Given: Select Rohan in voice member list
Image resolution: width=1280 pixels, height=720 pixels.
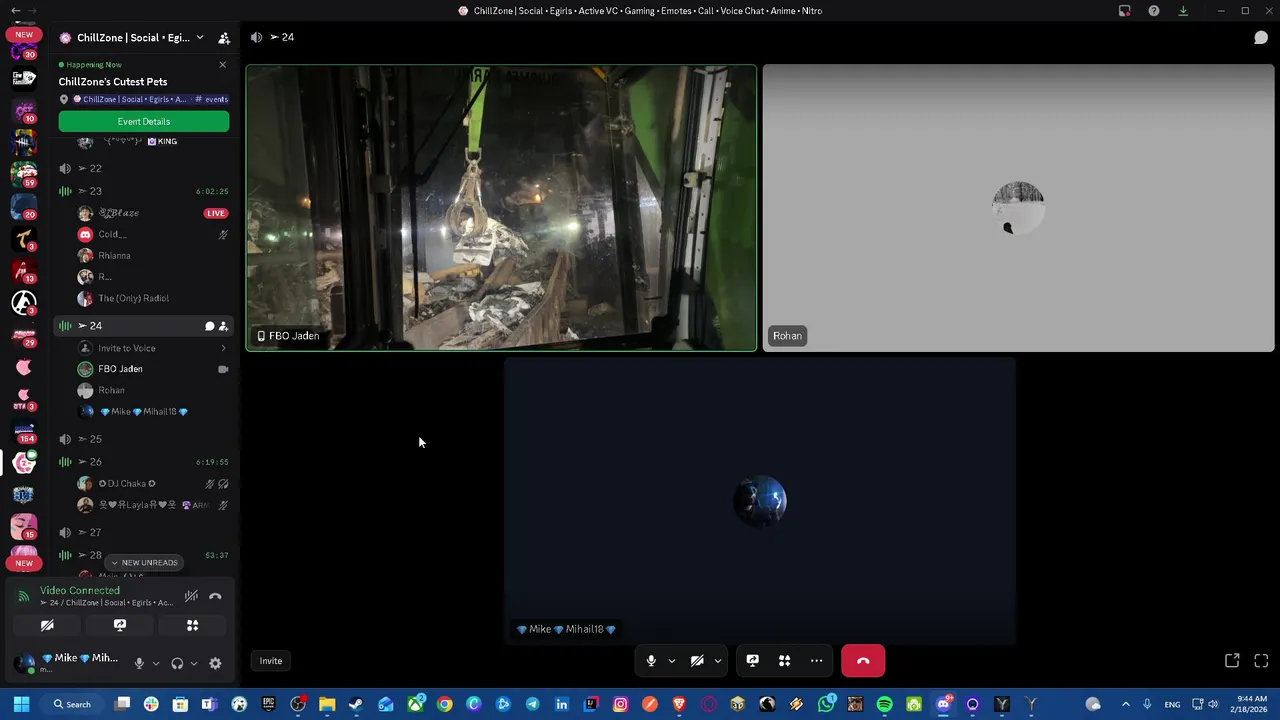Looking at the screenshot, I should [x=153, y=390].
